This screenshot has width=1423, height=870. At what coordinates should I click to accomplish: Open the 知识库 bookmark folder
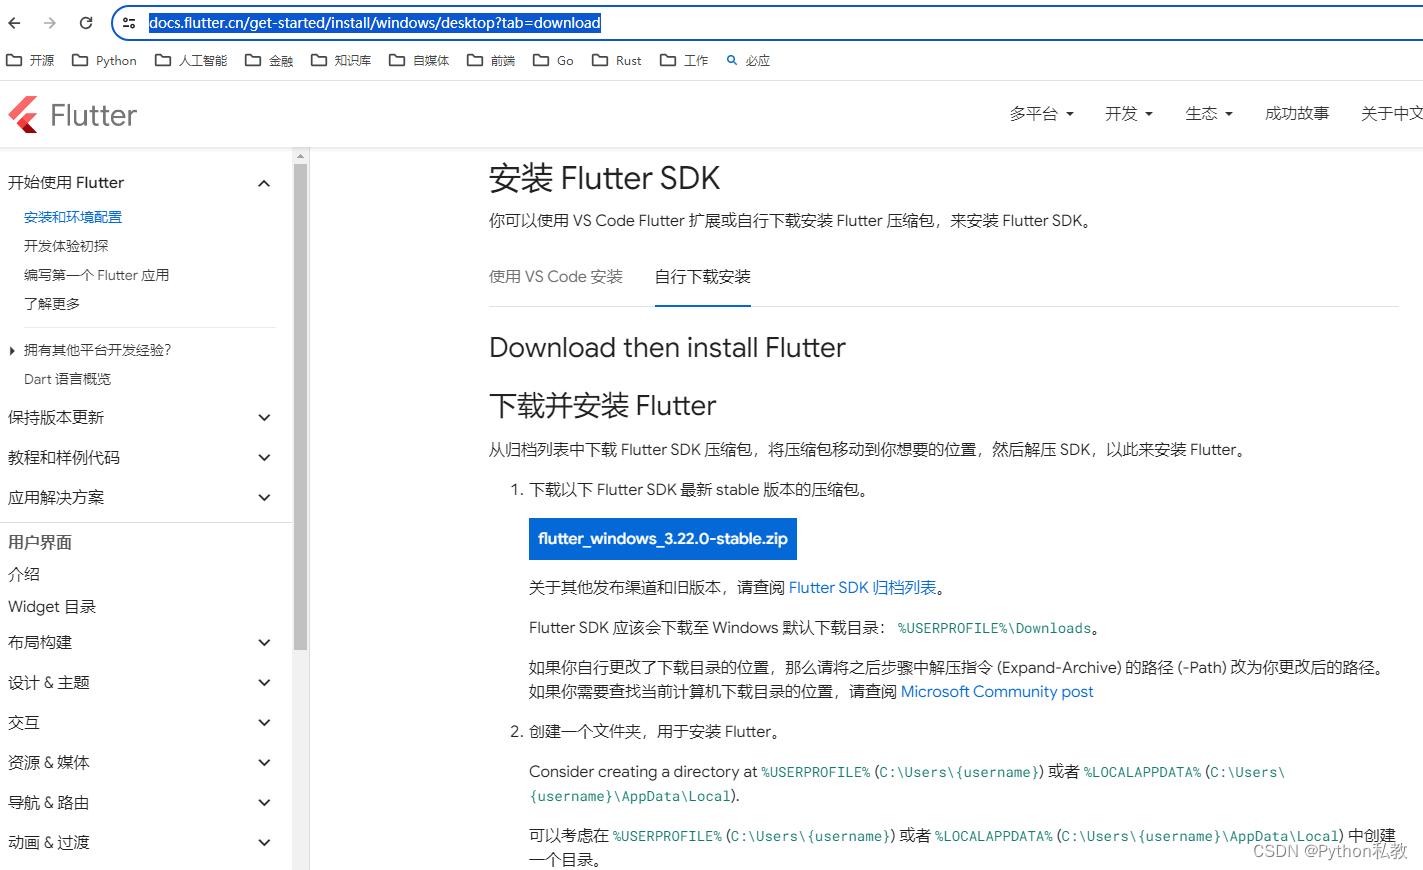341,60
